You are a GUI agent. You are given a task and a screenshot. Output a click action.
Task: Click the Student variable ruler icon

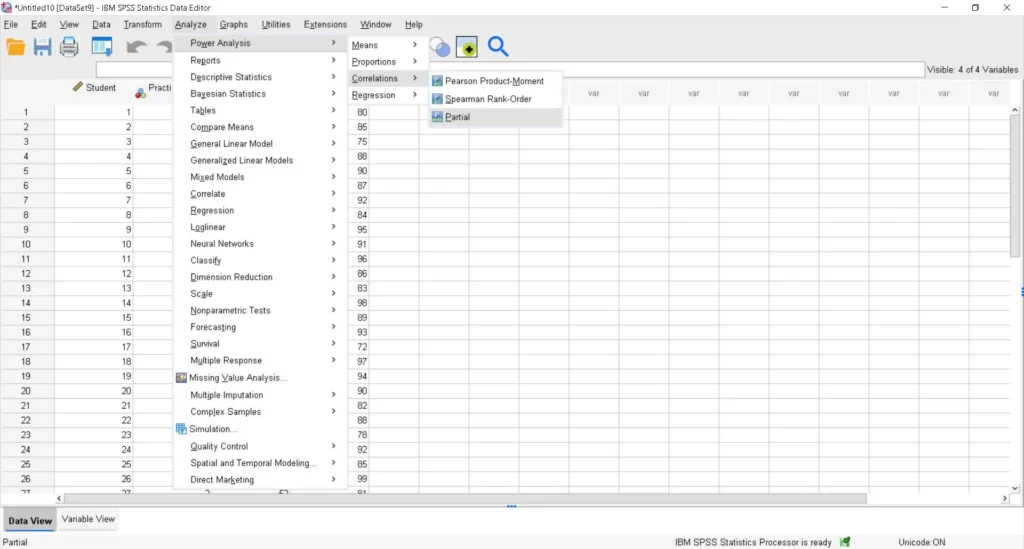point(78,87)
